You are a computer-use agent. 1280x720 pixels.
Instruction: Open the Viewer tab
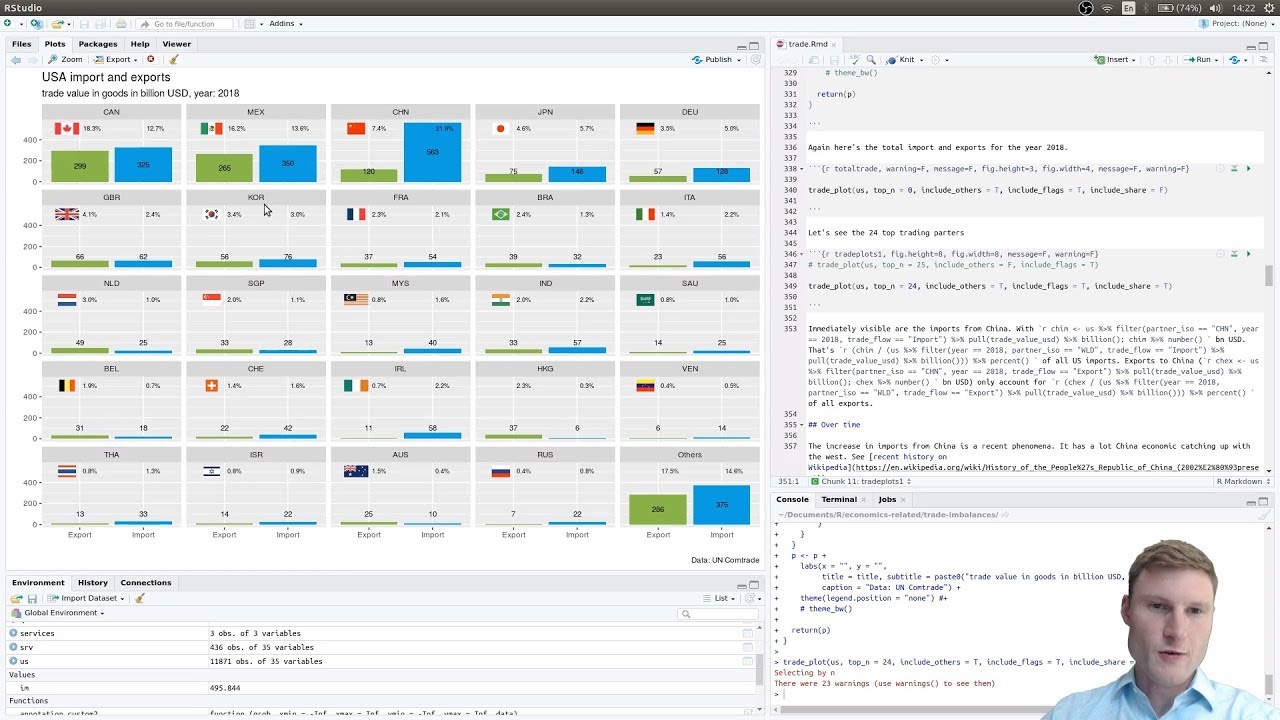(x=176, y=44)
